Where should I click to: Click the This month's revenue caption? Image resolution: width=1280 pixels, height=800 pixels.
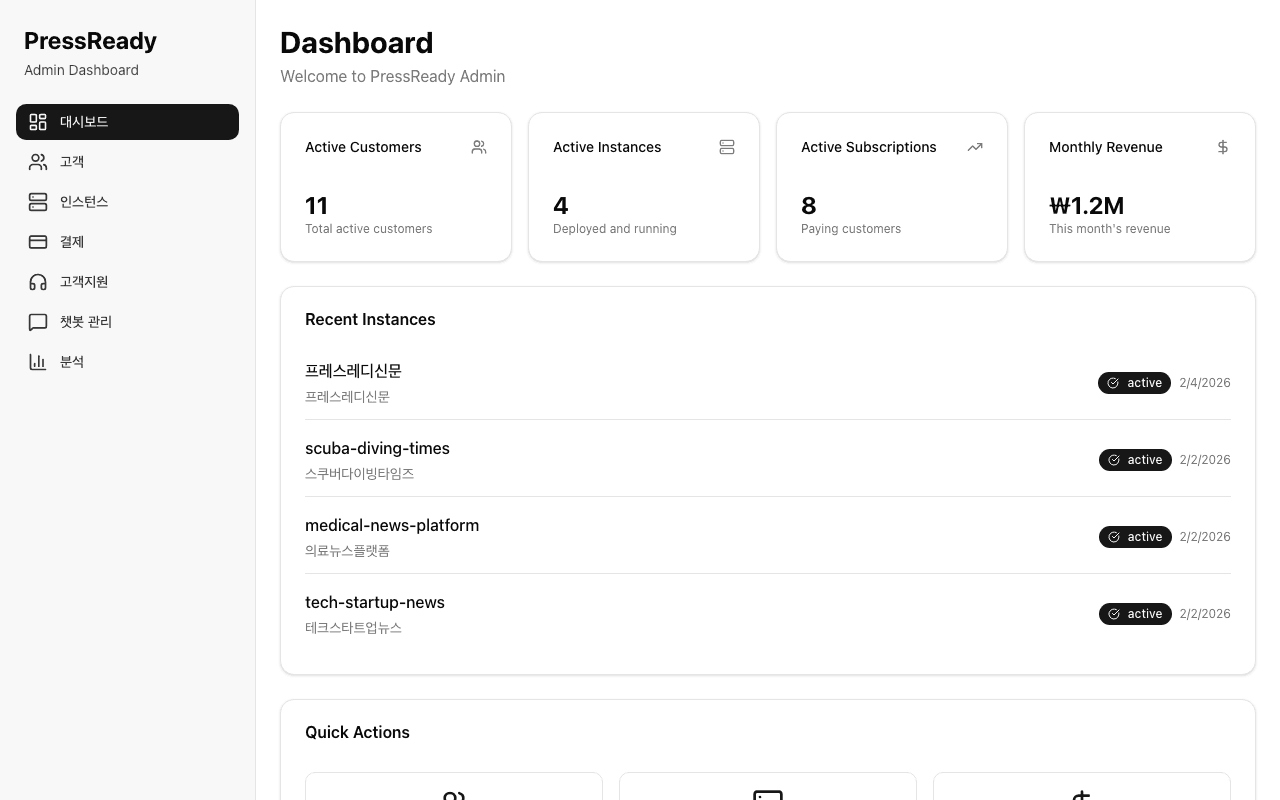[x=1109, y=229]
